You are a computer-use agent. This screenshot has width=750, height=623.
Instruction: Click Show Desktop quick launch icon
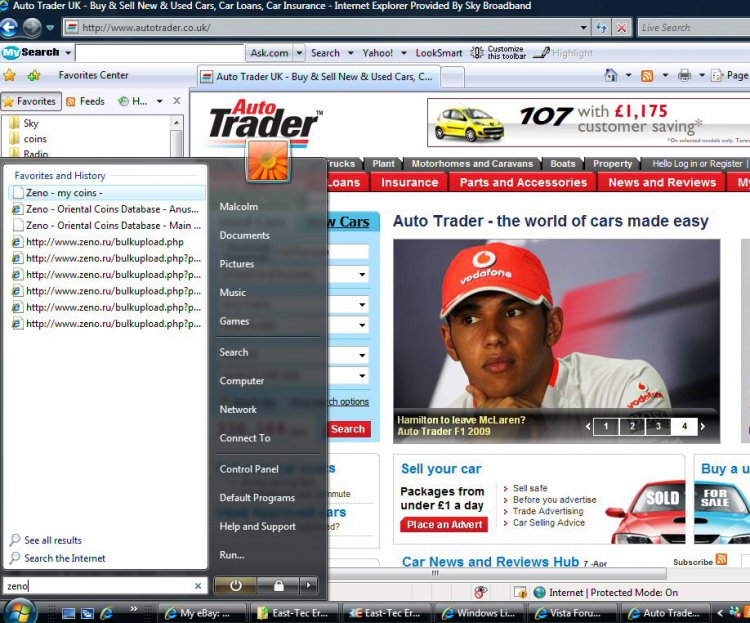68,613
